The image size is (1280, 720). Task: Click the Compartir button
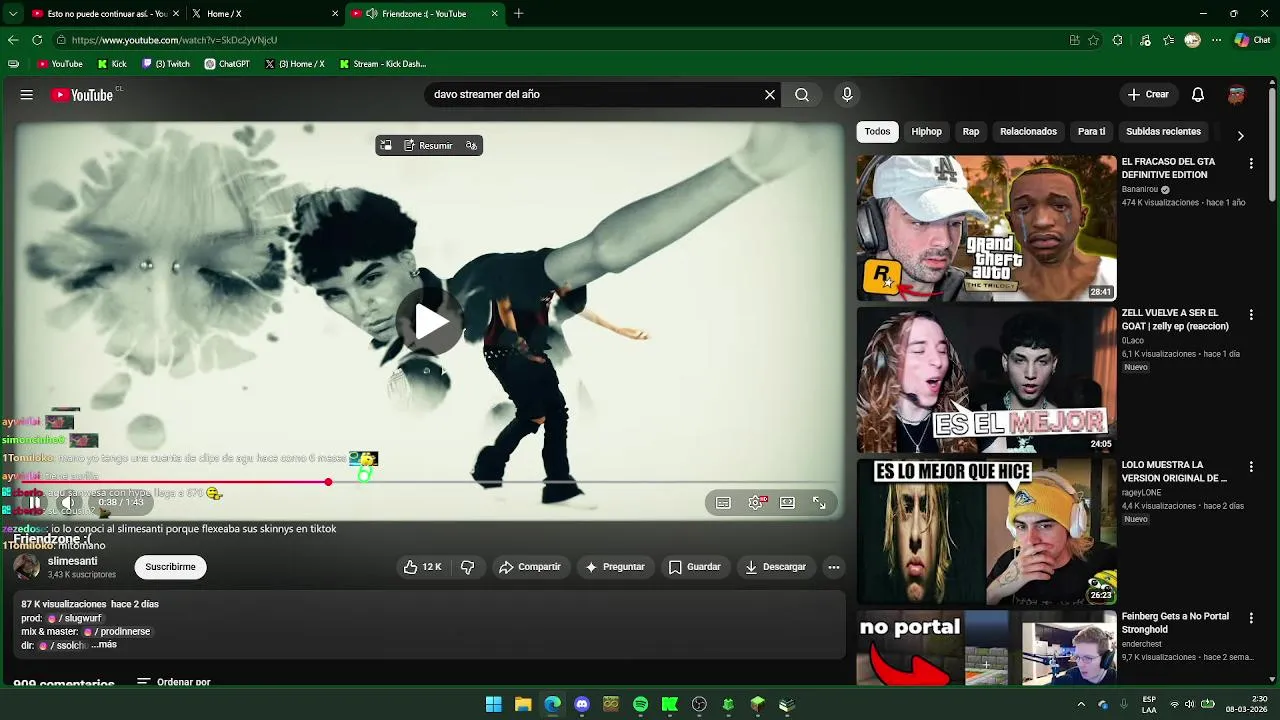pyautogui.click(x=530, y=567)
